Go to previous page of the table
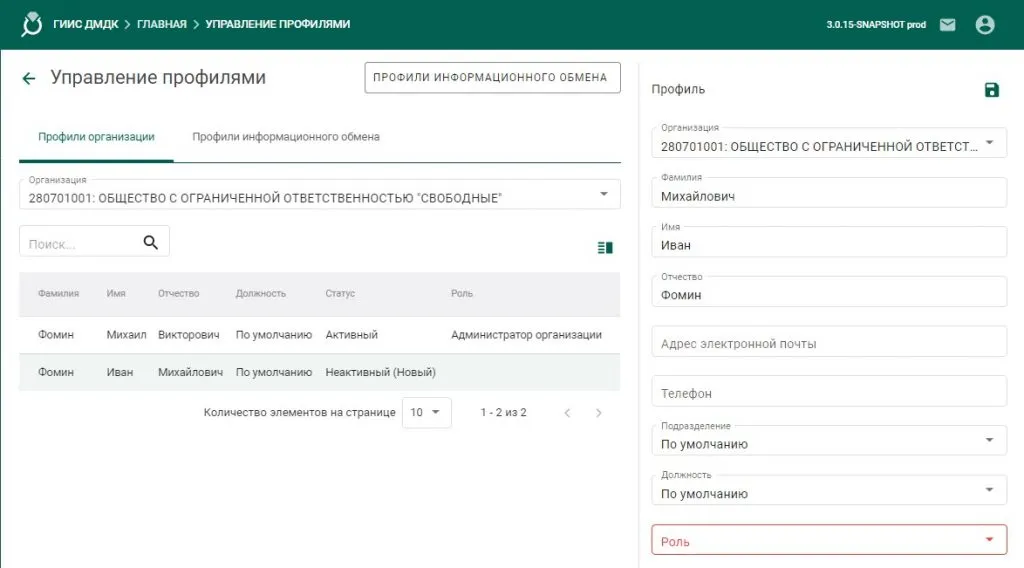This screenshot has width=1024, height=568. (x=567, y=413)
